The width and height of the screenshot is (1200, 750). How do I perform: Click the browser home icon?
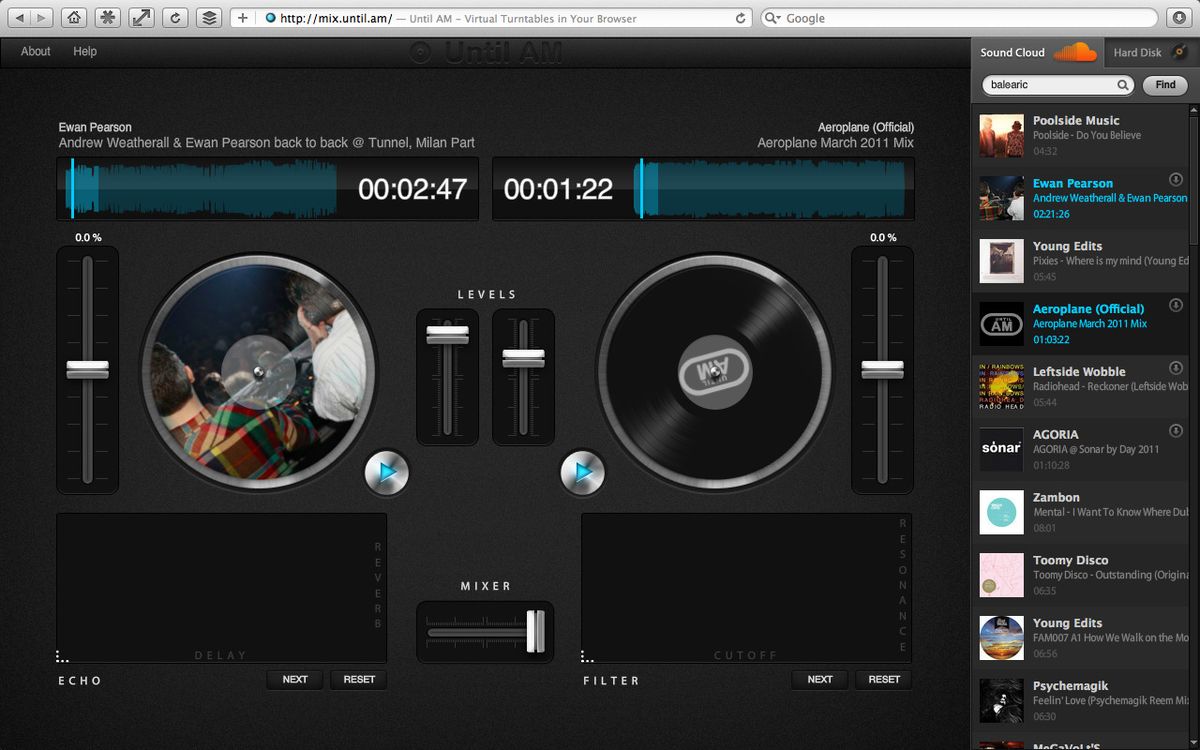pyautogui.click(x=73, y=18)
